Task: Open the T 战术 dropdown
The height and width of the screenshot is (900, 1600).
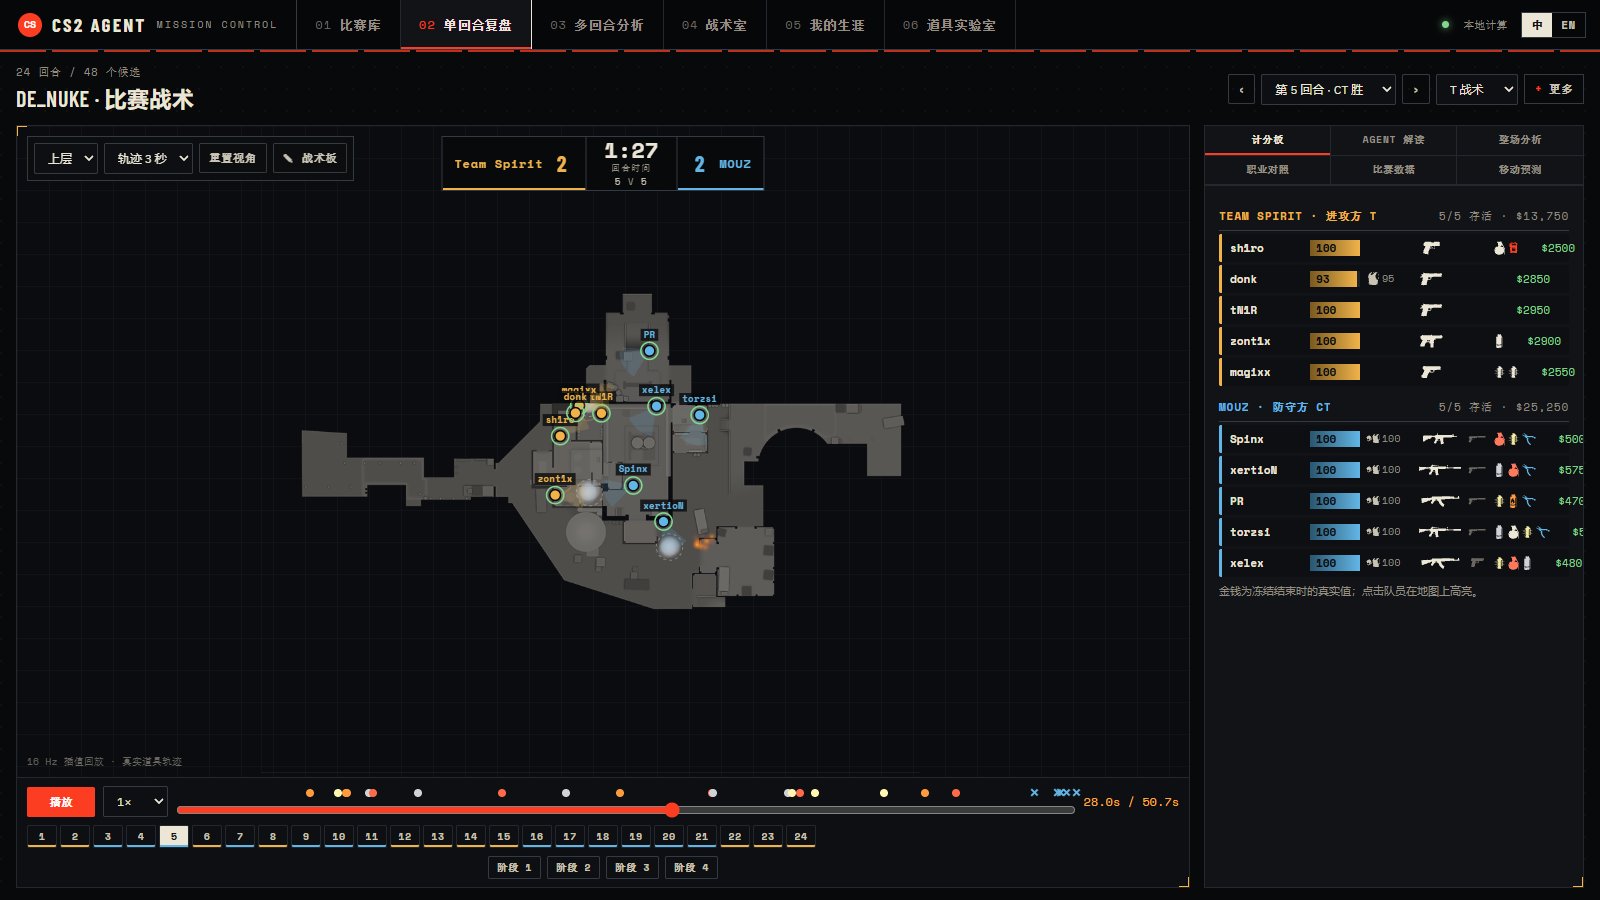Action: pos(1477,89)
